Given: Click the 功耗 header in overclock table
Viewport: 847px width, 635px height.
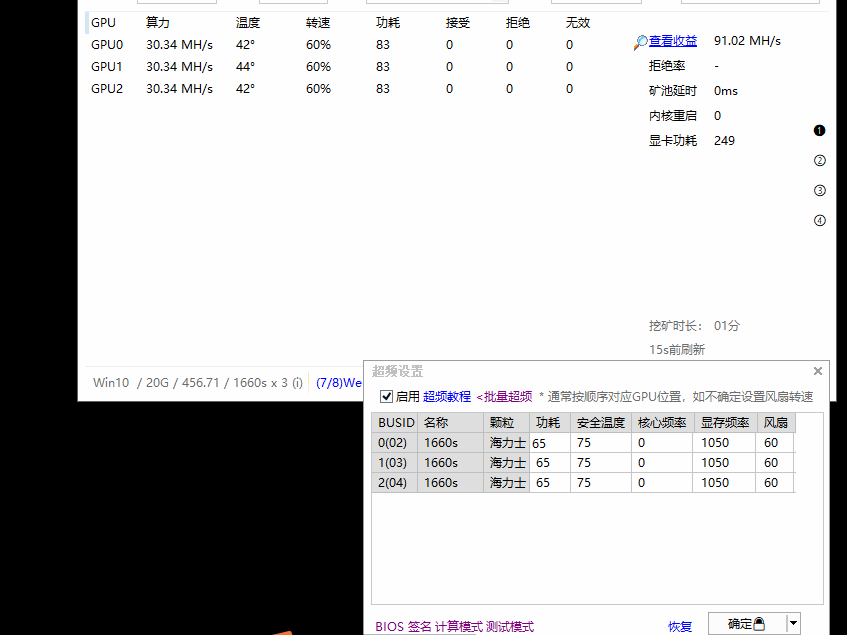Looking at the screenshot, I should (549, 423).
